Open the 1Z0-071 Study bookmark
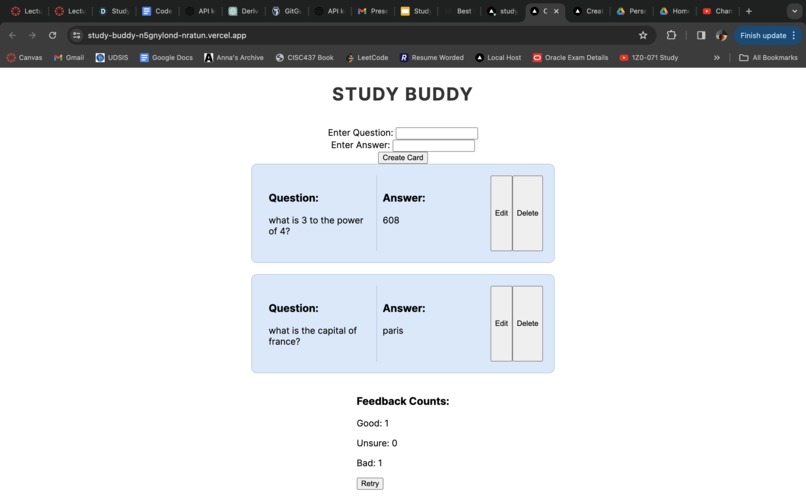 (x=649, y=58)
